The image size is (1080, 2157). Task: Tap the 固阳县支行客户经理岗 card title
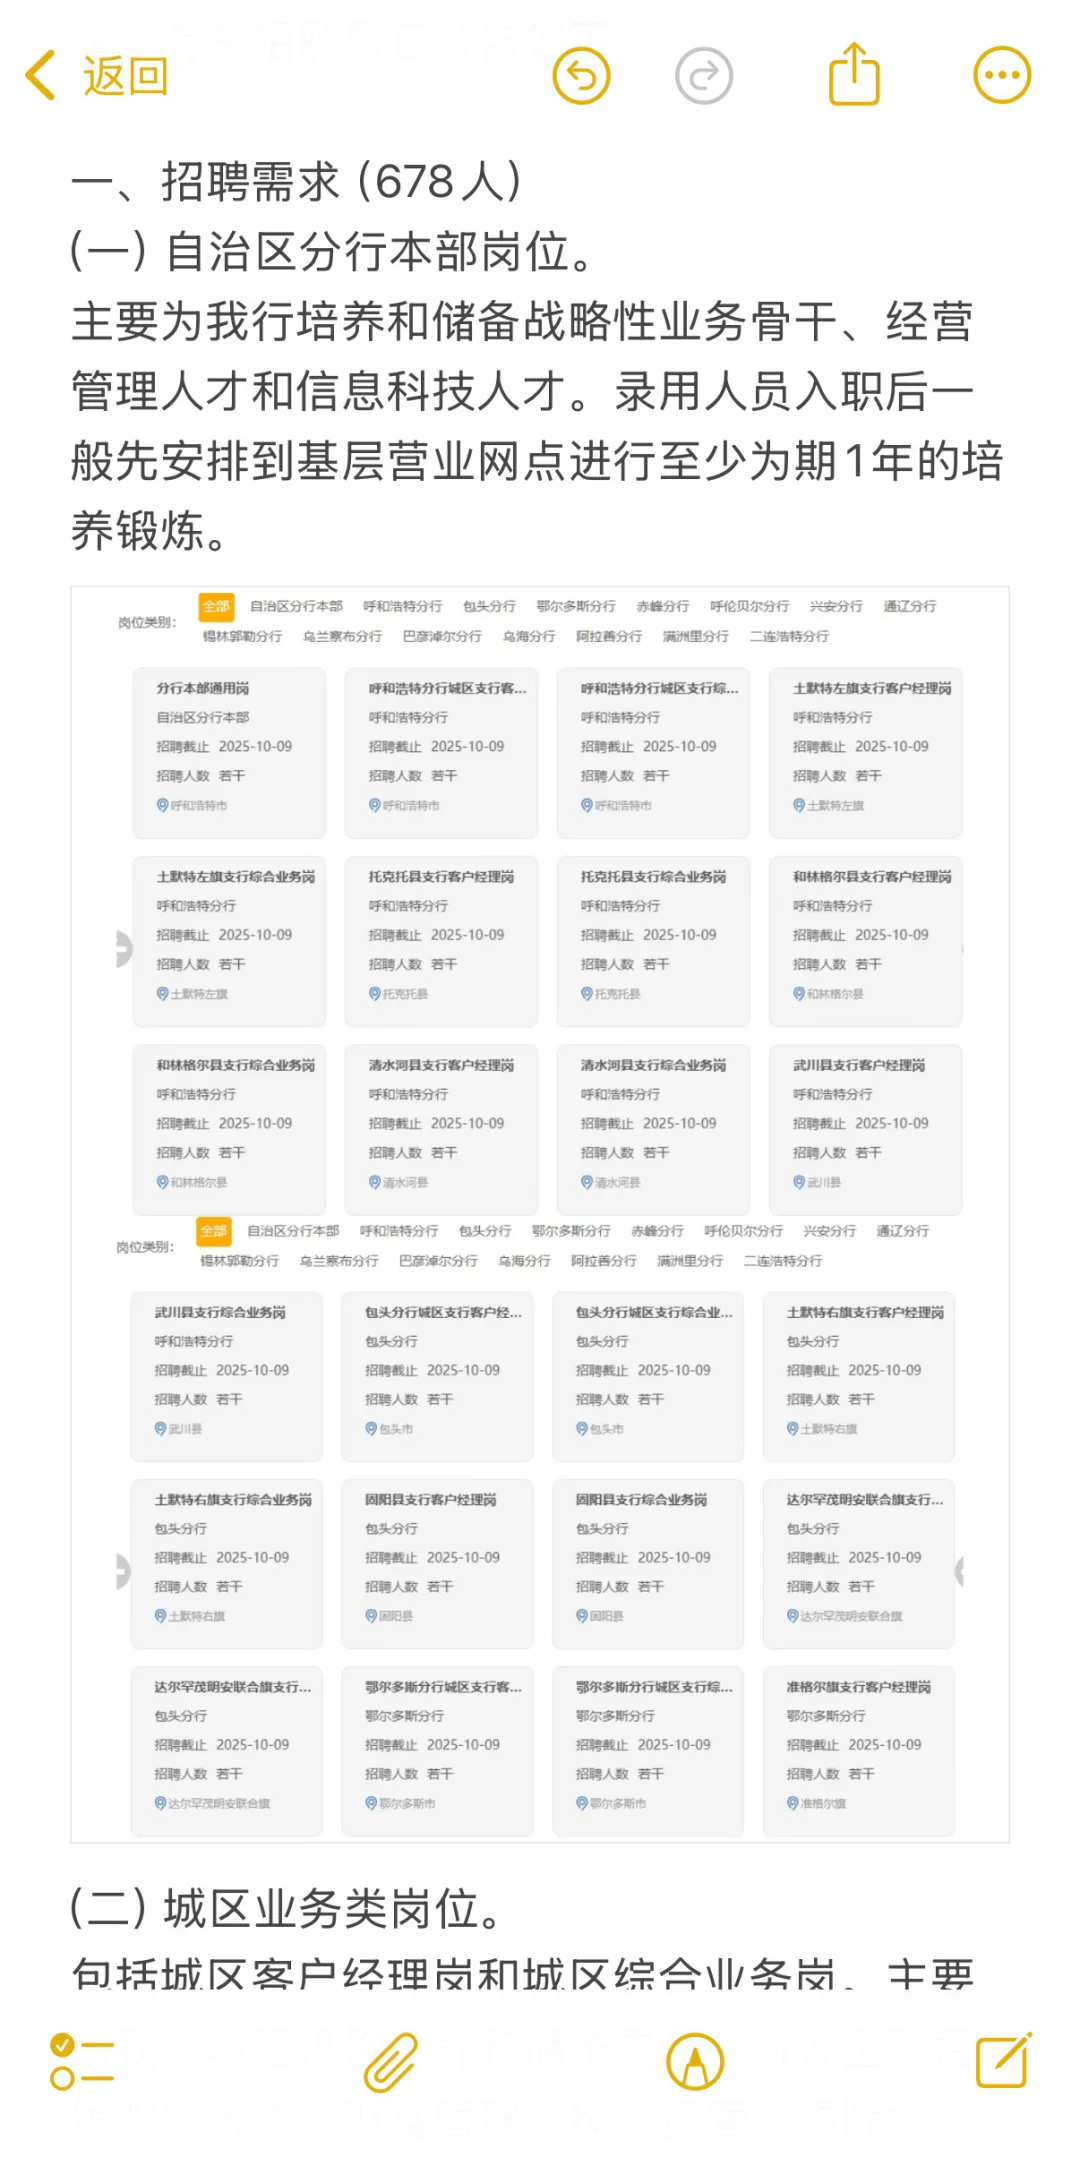[430, 1500]
